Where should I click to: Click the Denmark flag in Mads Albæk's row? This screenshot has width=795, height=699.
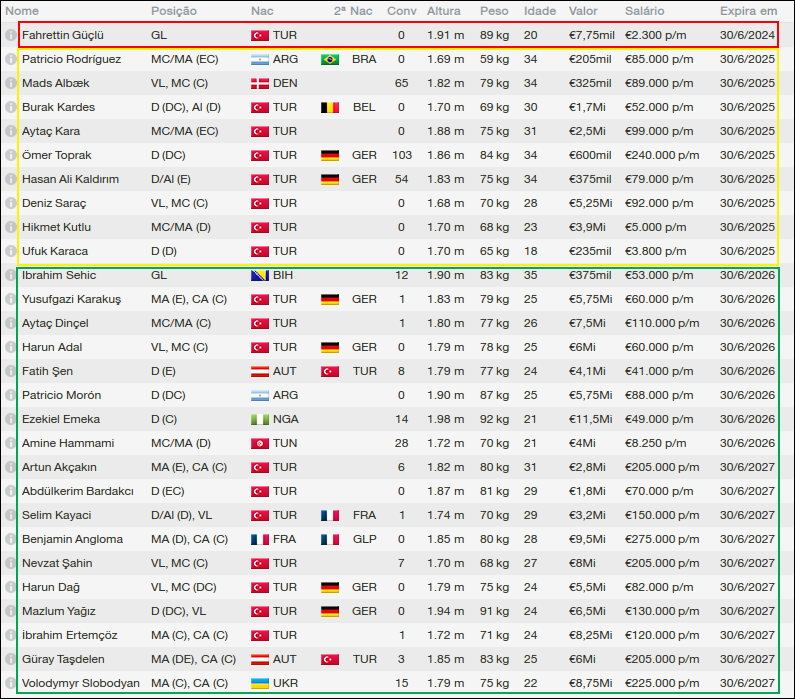tap(260, 83)
